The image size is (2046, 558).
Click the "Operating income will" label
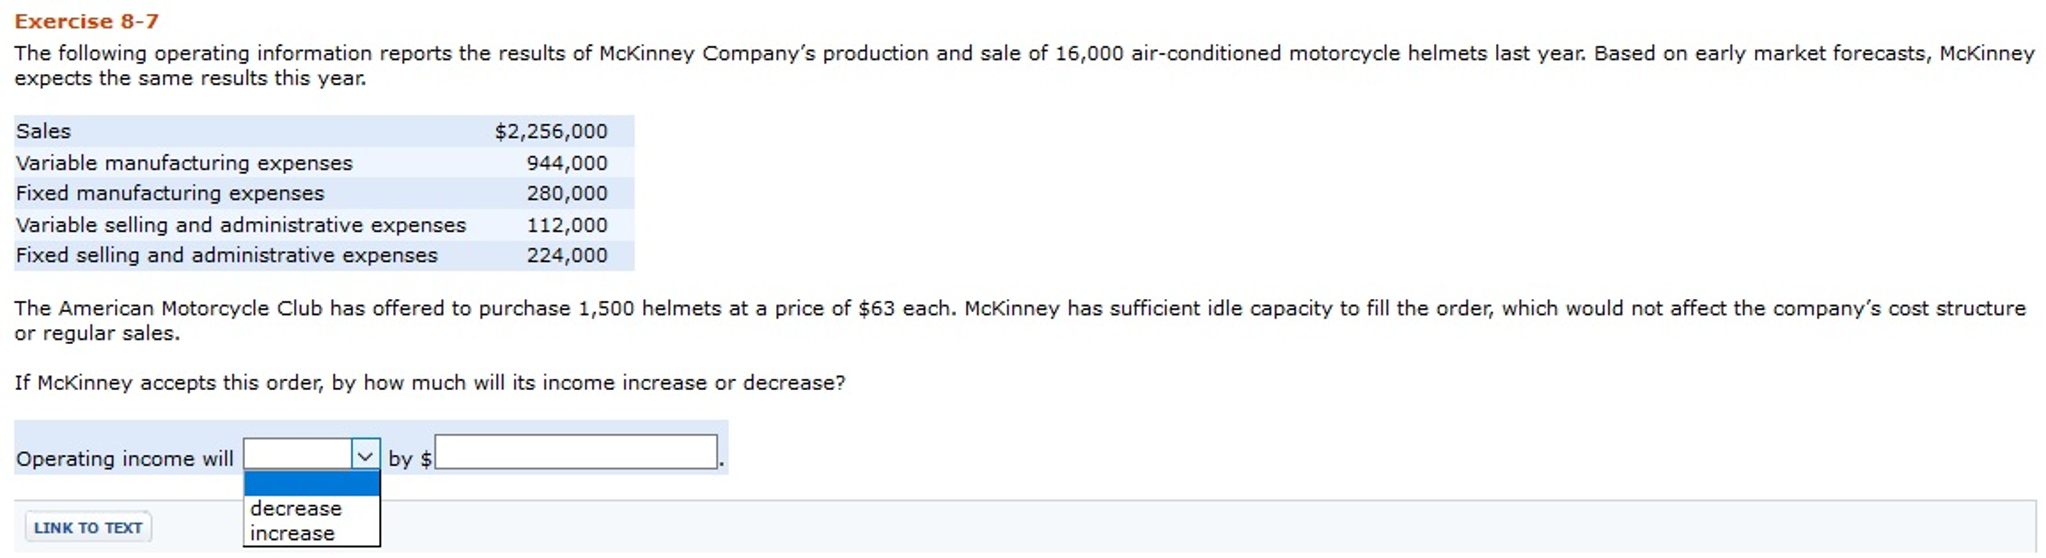pos(125,458)
